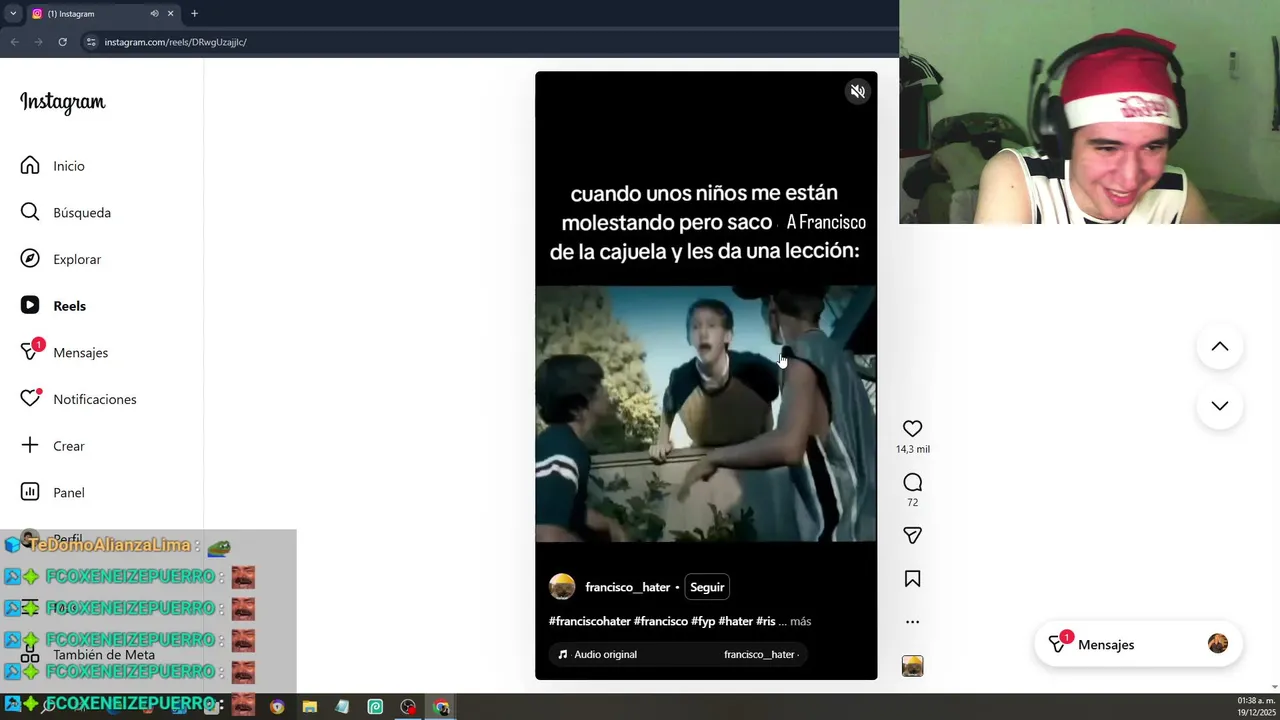Save the reel with bookmark icon
The image size is (1280, 720).
[x=912, y=579]
